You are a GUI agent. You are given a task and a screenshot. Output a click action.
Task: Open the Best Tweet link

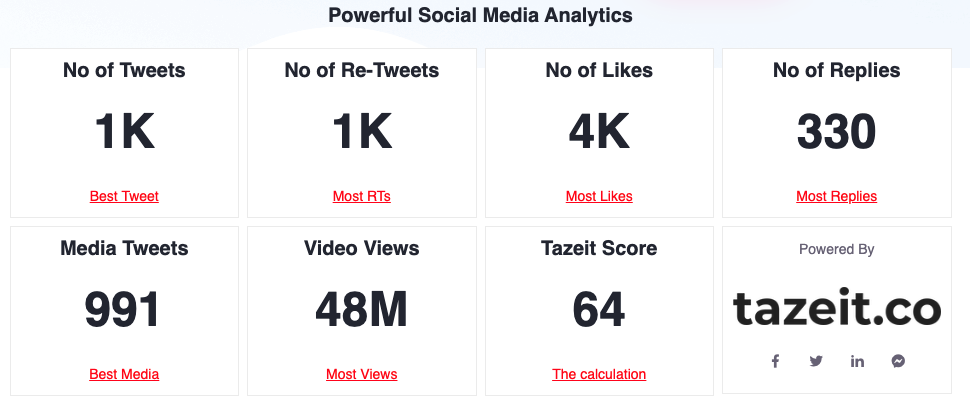point(124,196)
